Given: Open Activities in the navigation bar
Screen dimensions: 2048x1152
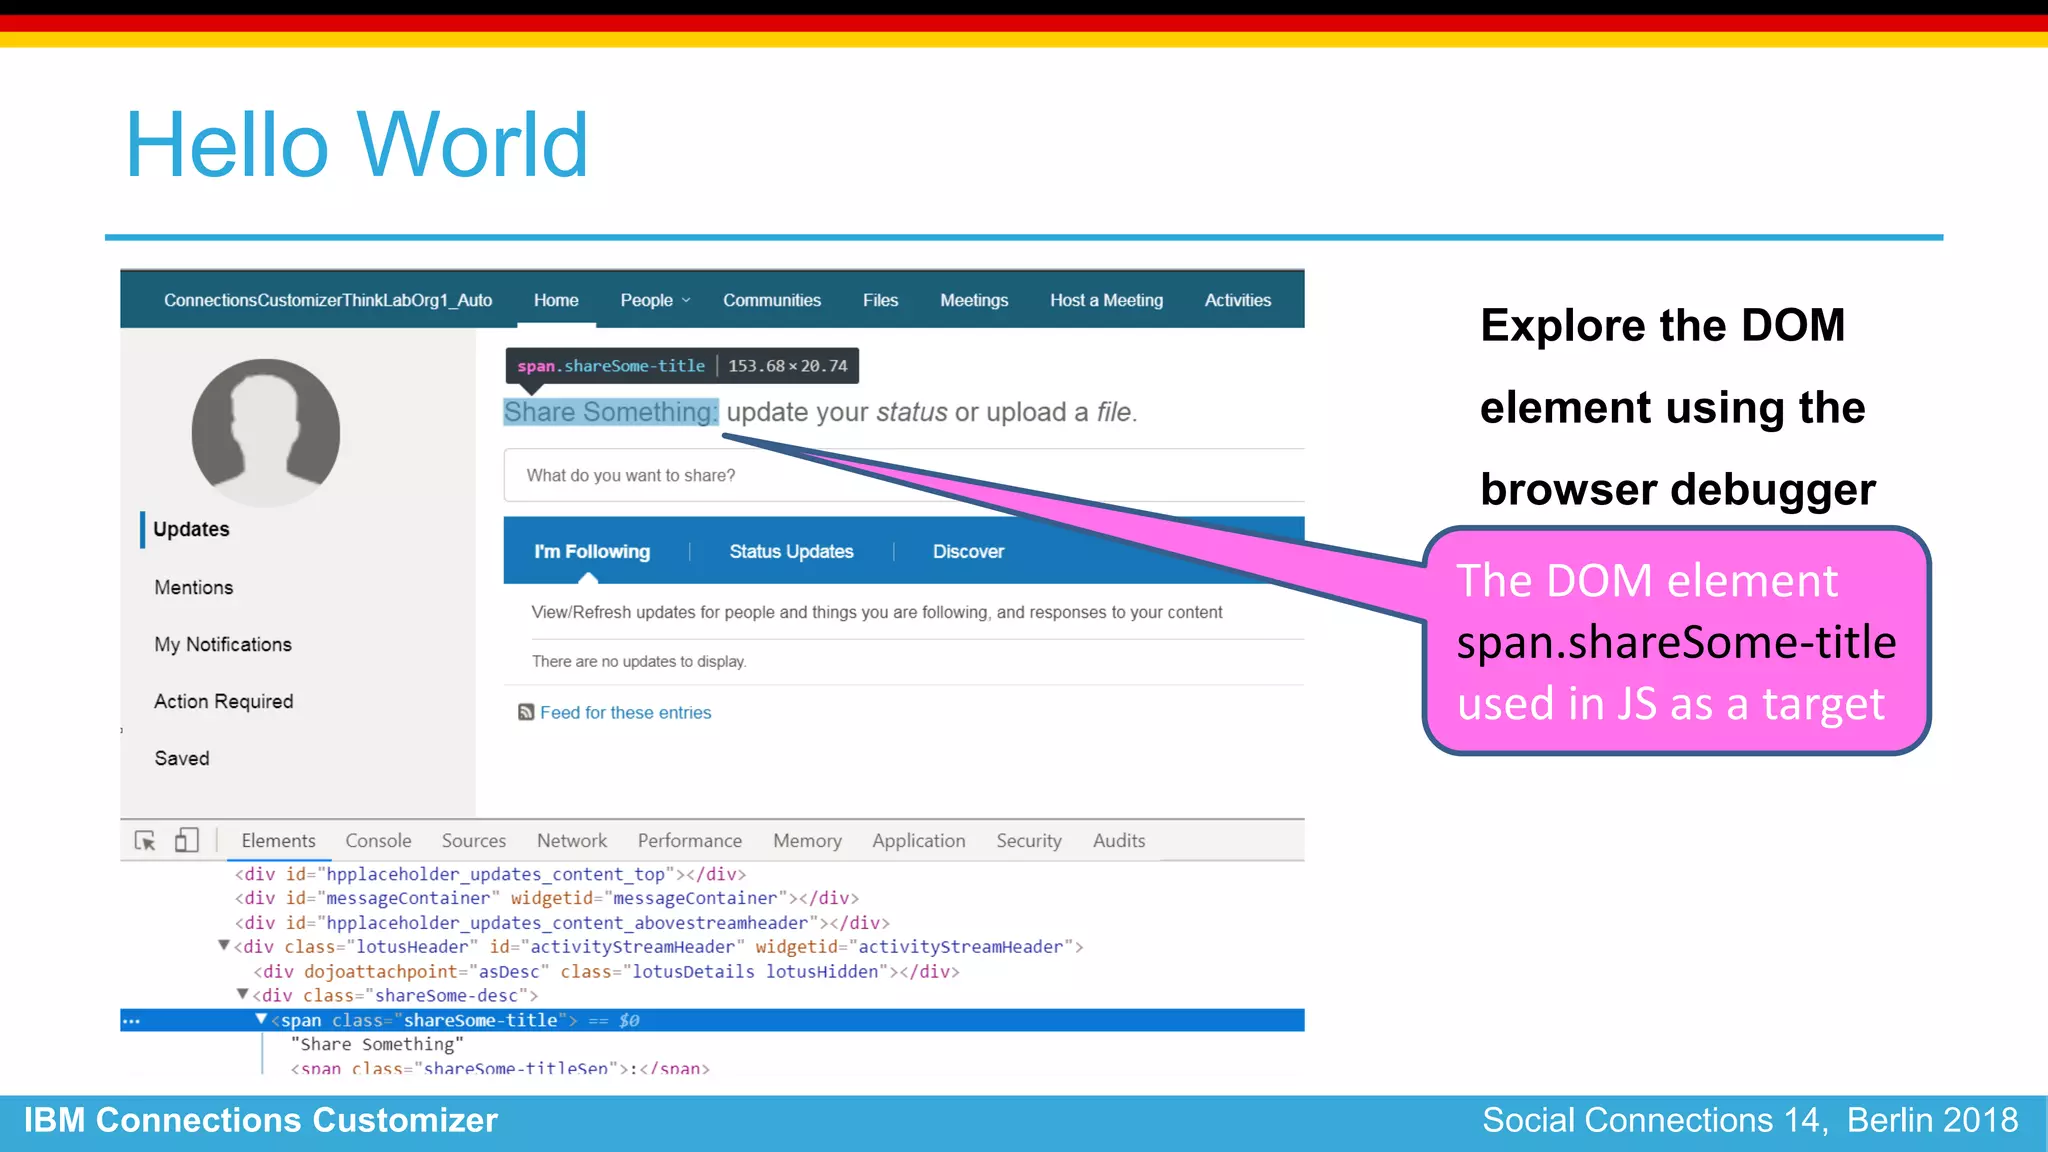Looking at the screenshot, I should [1238, 300].
